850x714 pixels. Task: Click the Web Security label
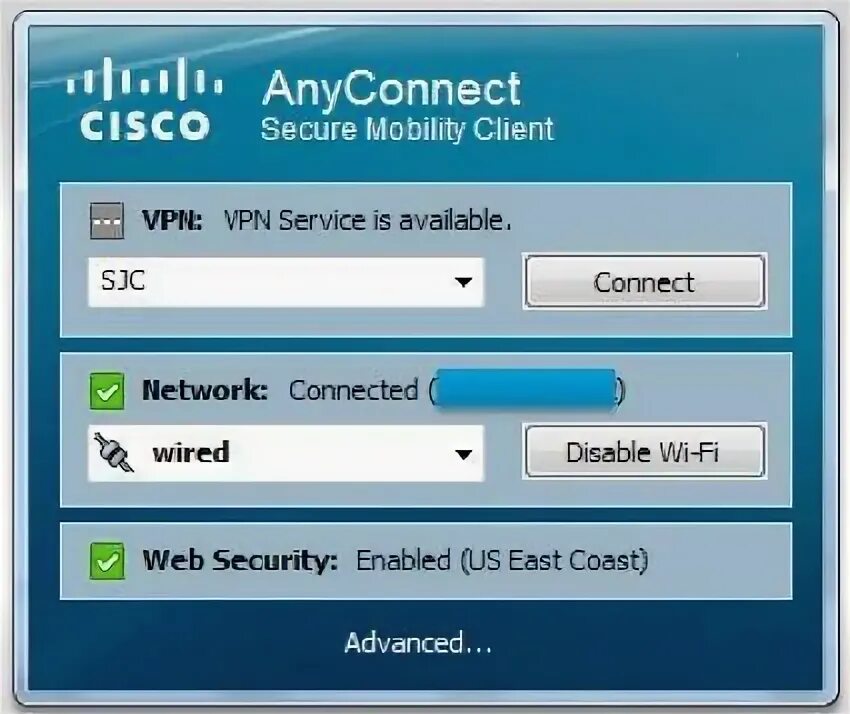tap(240, 561)
